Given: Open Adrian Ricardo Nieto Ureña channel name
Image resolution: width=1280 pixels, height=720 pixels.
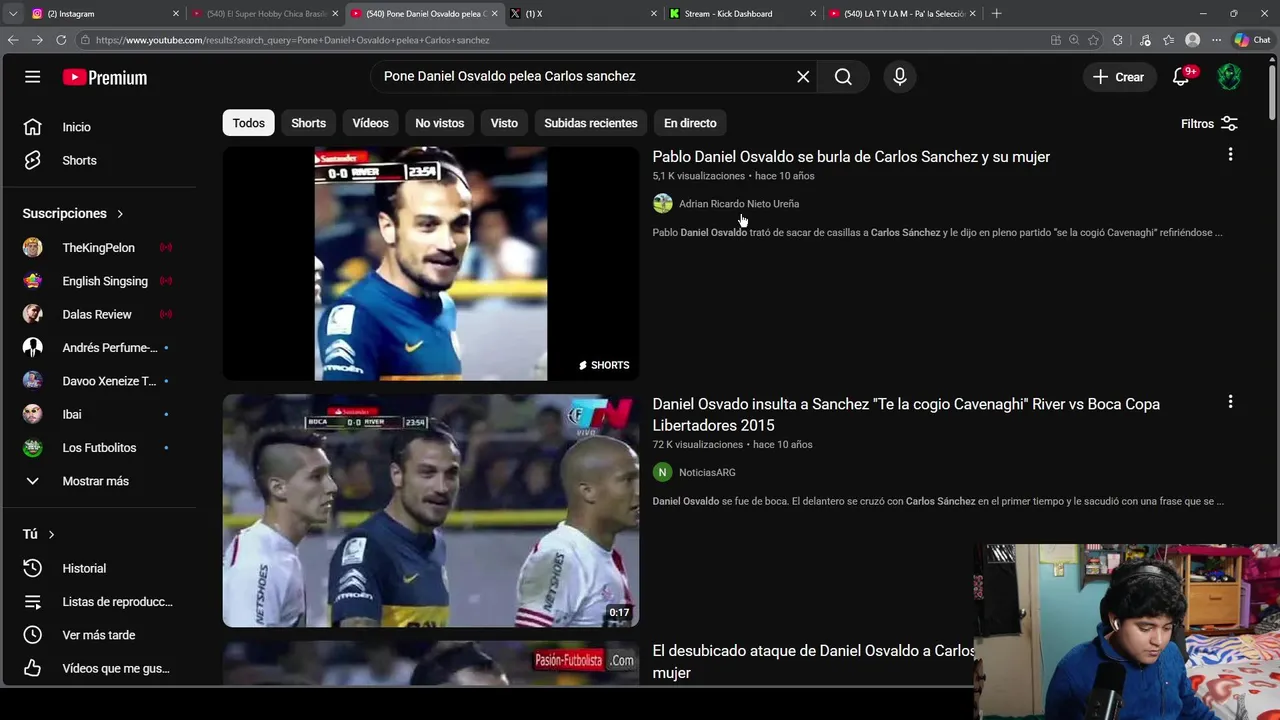Looking at the screenshot, I should [739, 204].
